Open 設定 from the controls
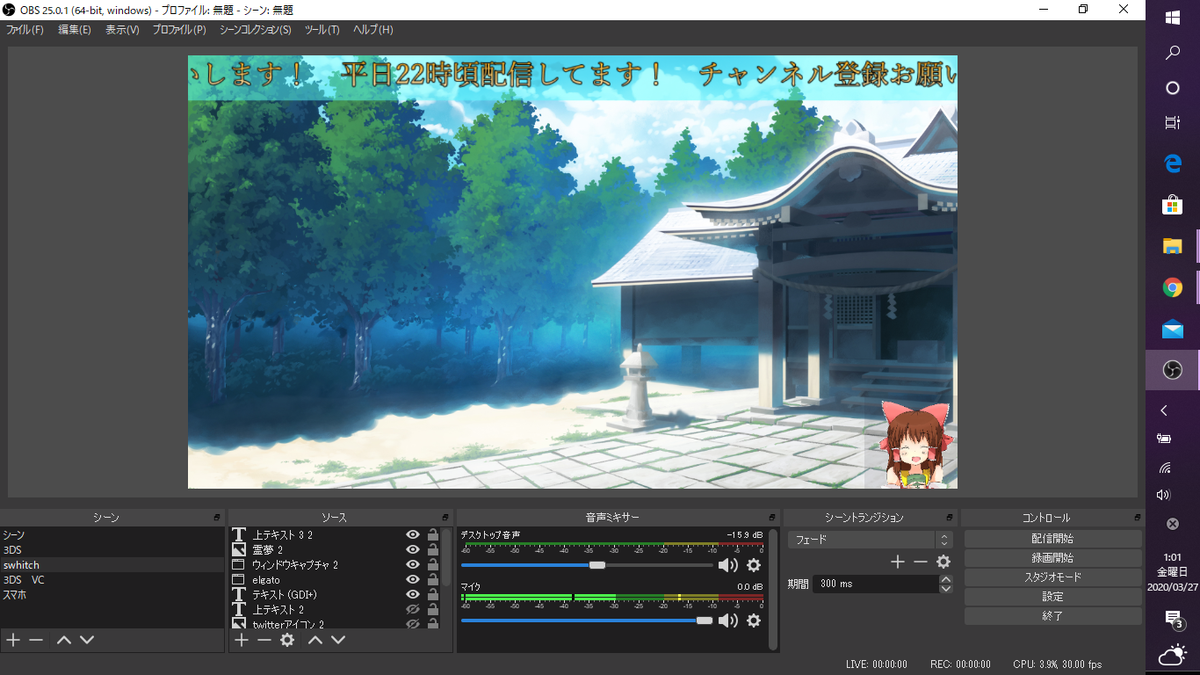The height and width of the screenshot is (675, 1200). point(1052,596)
